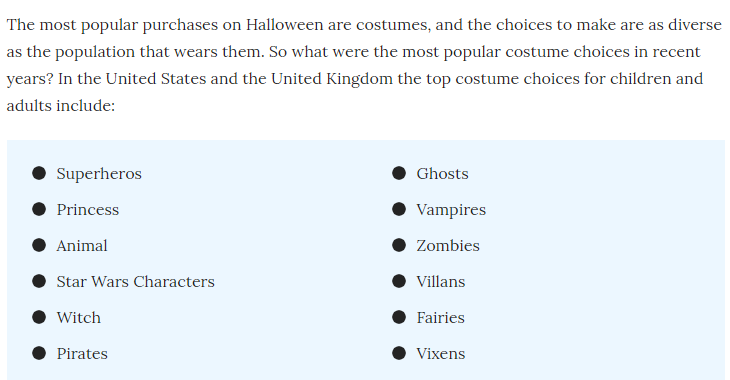Click the word Halloween in the paragraph
This screenshot has height=380, width=730.
284,24
